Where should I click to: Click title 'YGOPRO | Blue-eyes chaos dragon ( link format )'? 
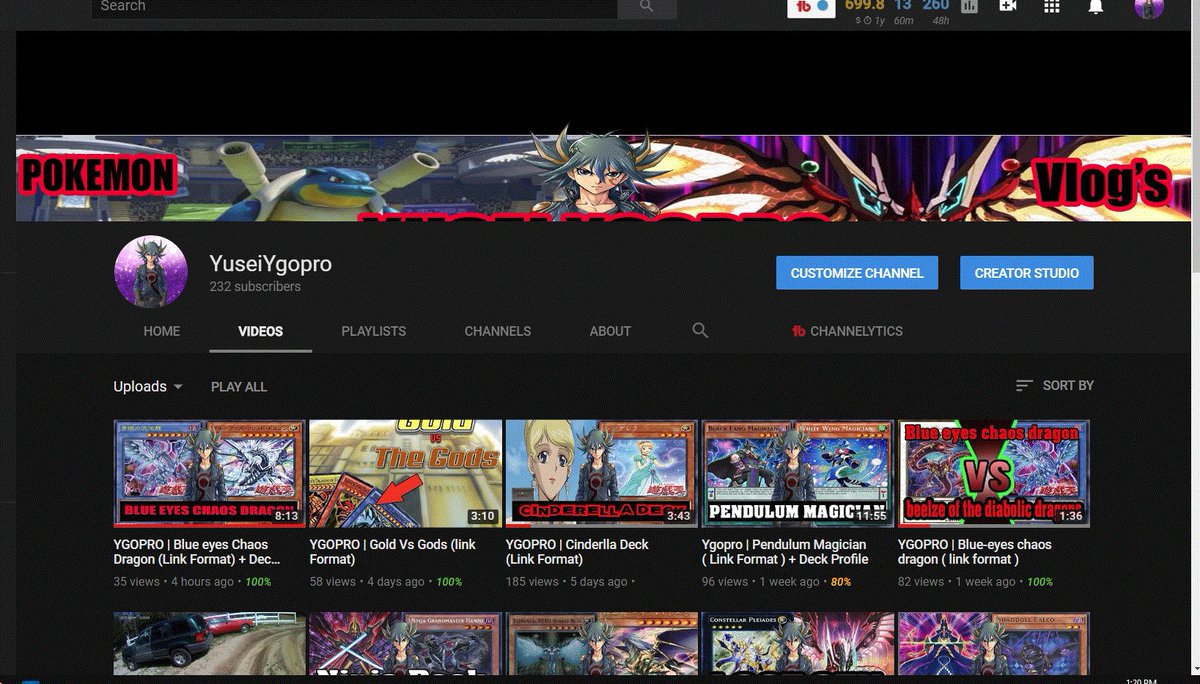[975, 552]
